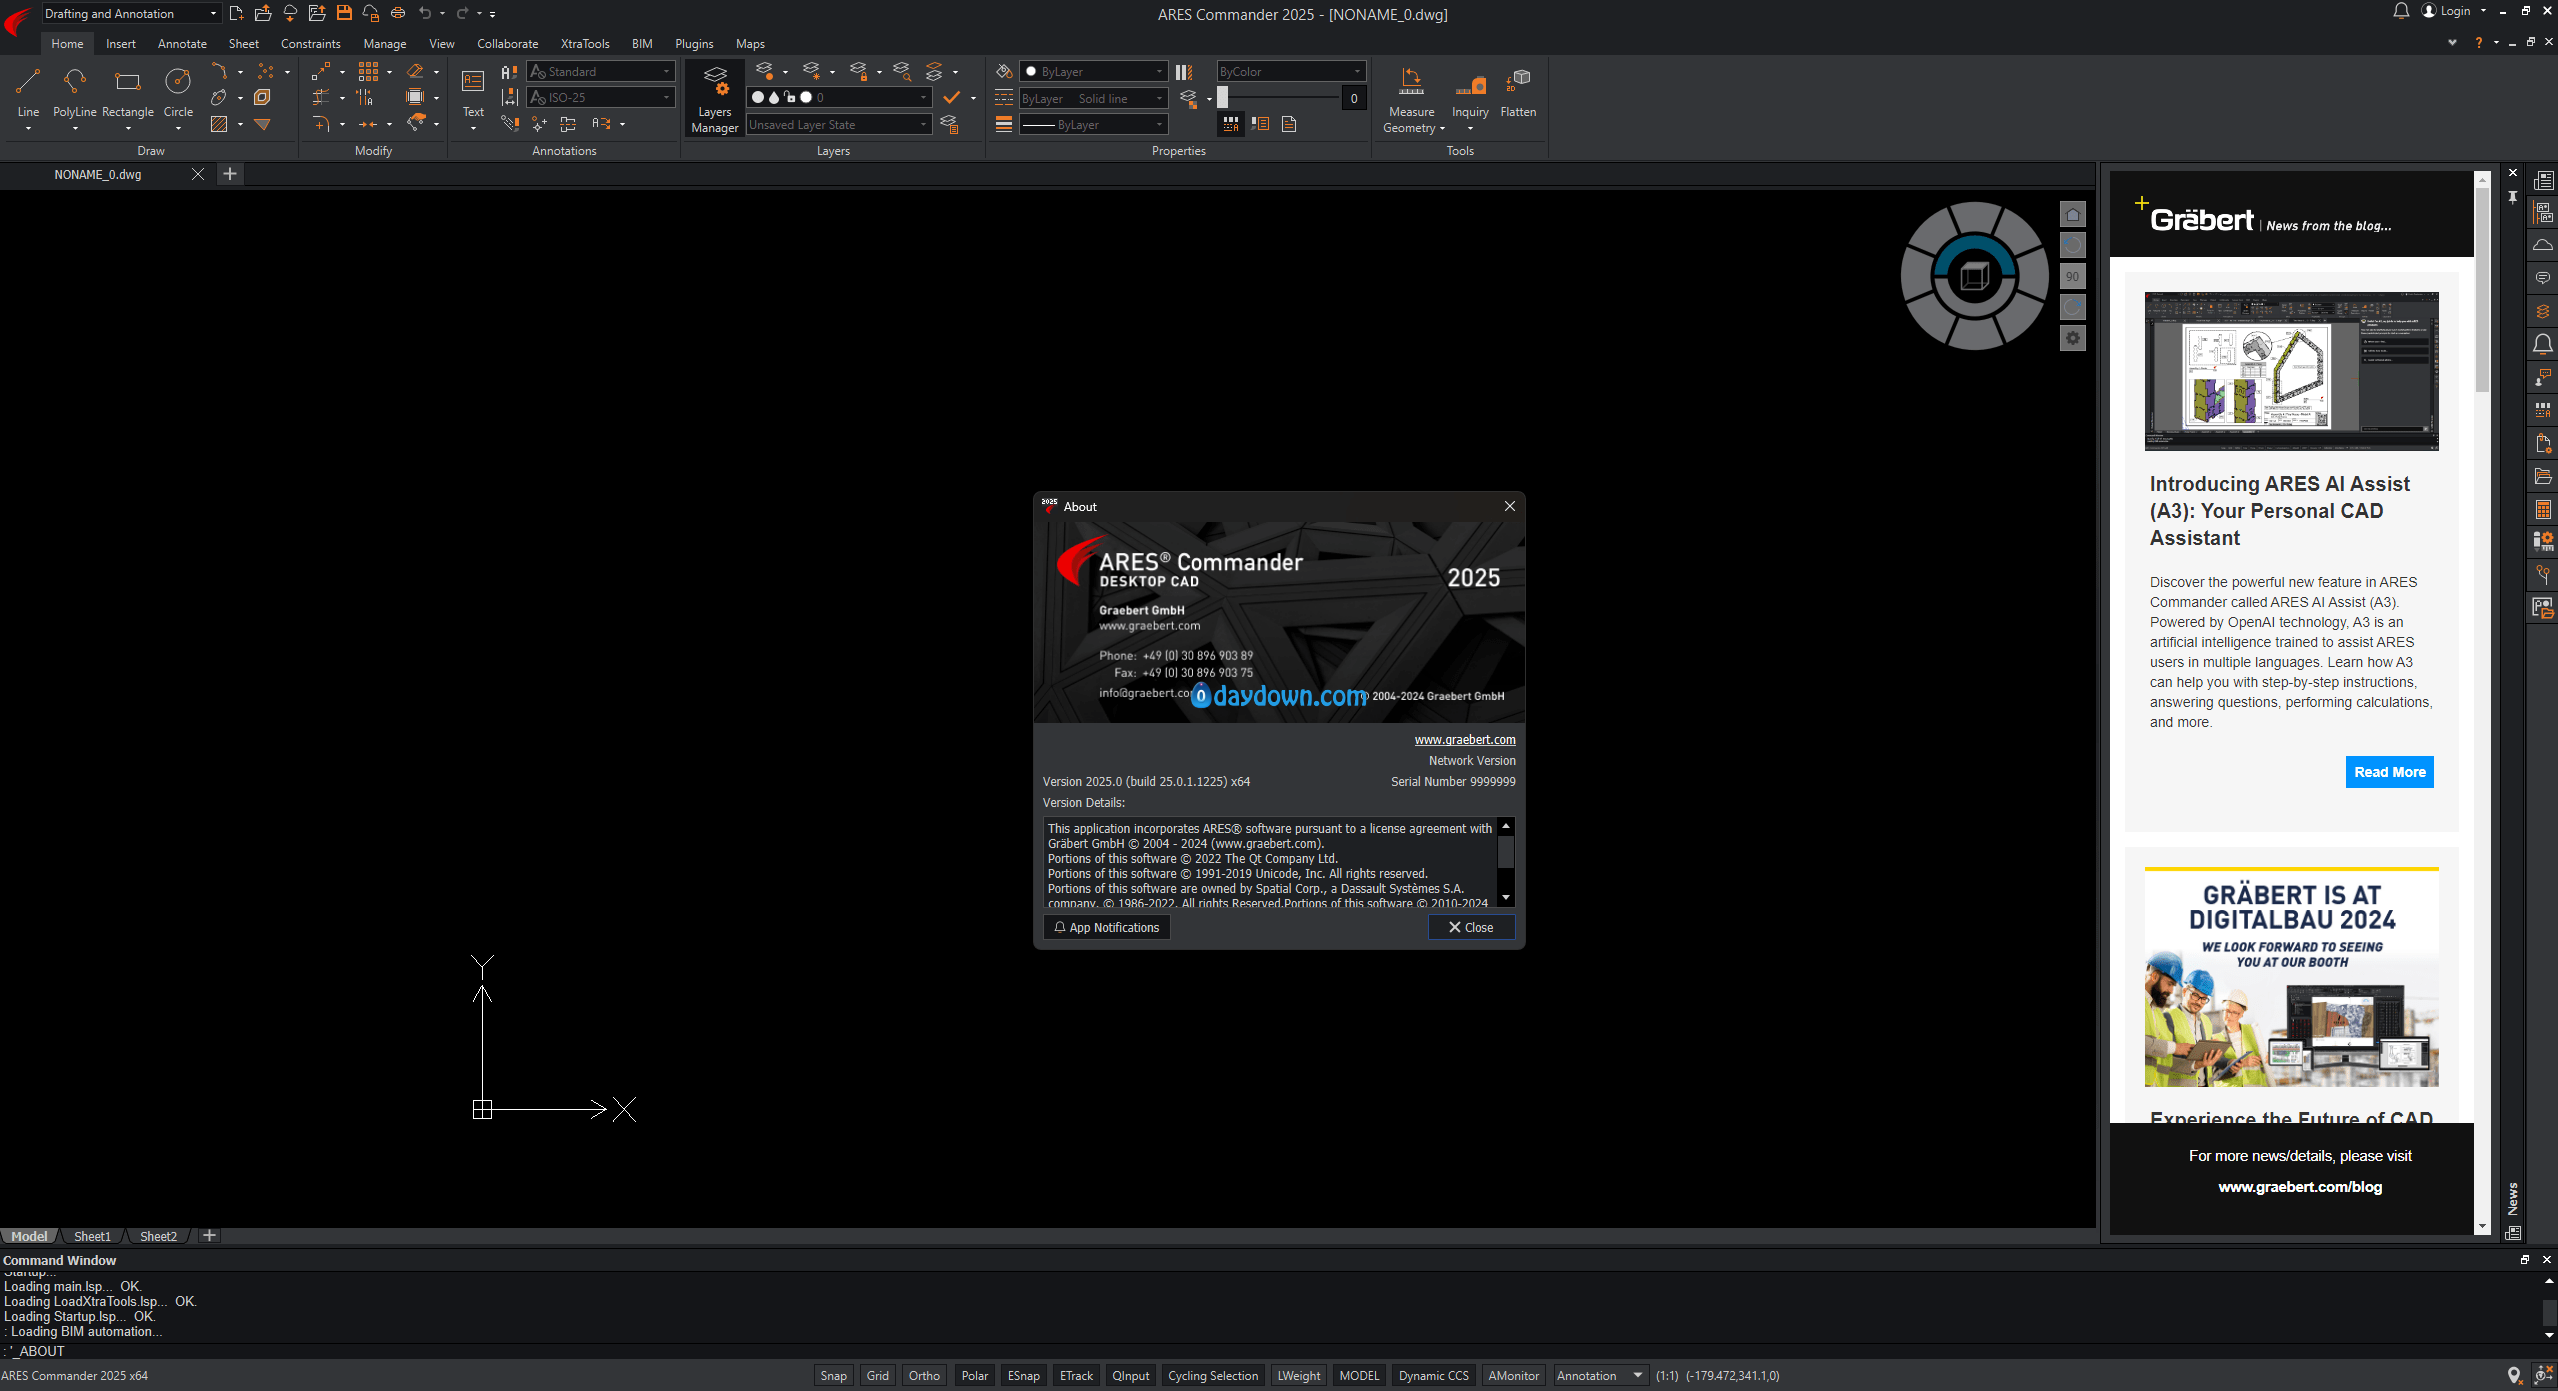
Task: Click the navigation settings gear icon
Action: coord(2073,338)
